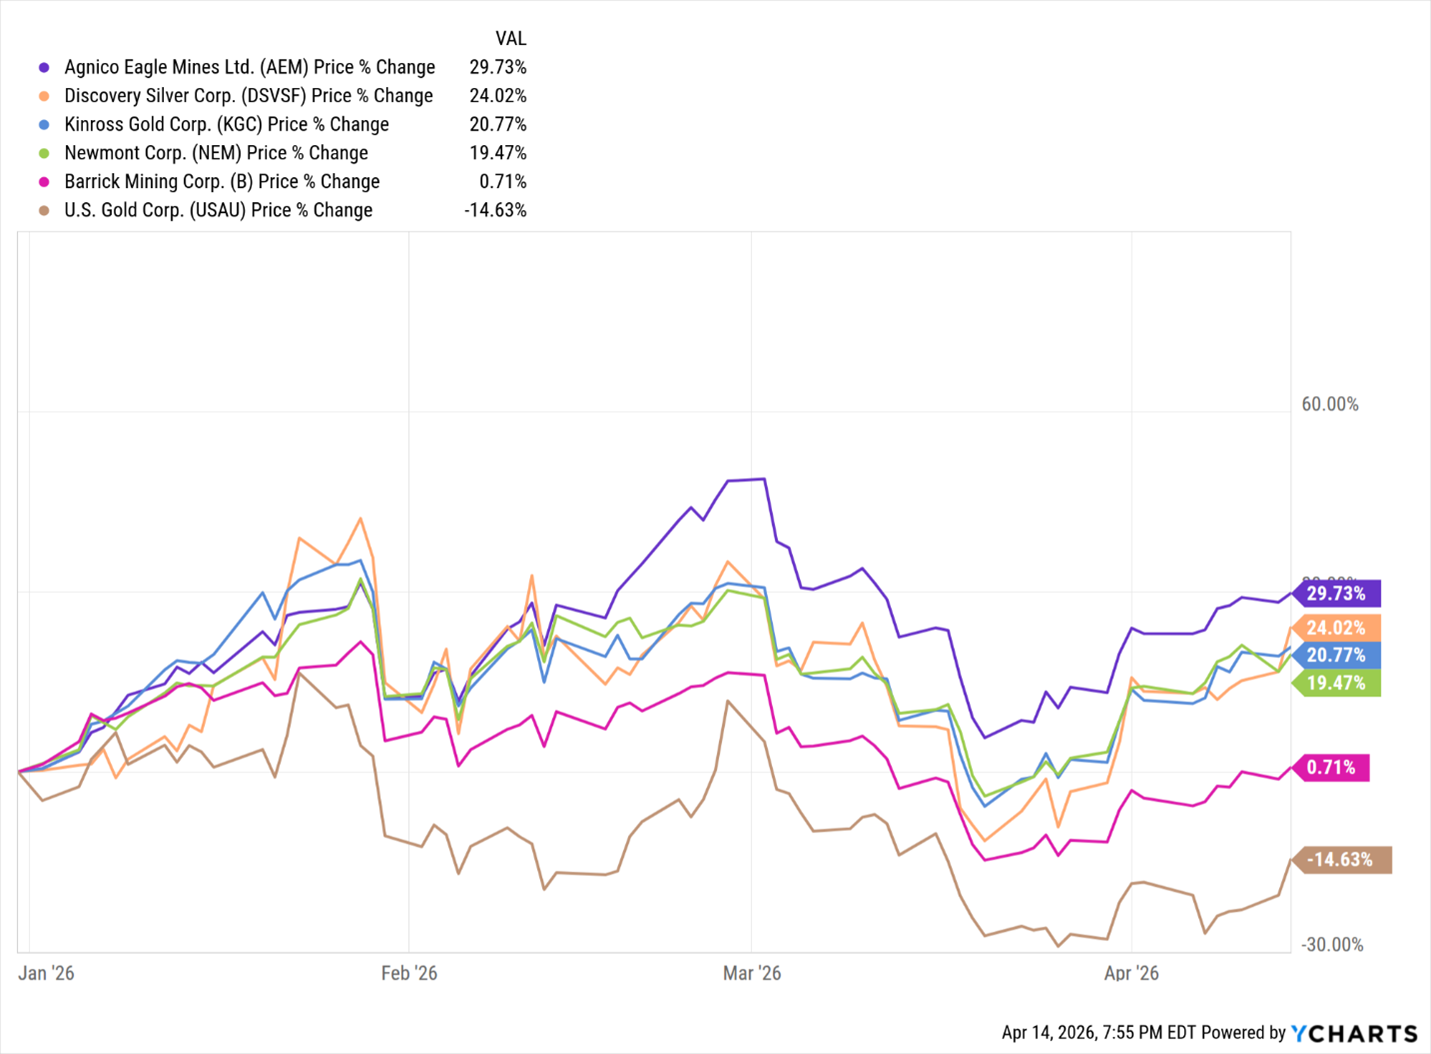Click the 0.71% pink end-value tag

(x=1331, y=768)
